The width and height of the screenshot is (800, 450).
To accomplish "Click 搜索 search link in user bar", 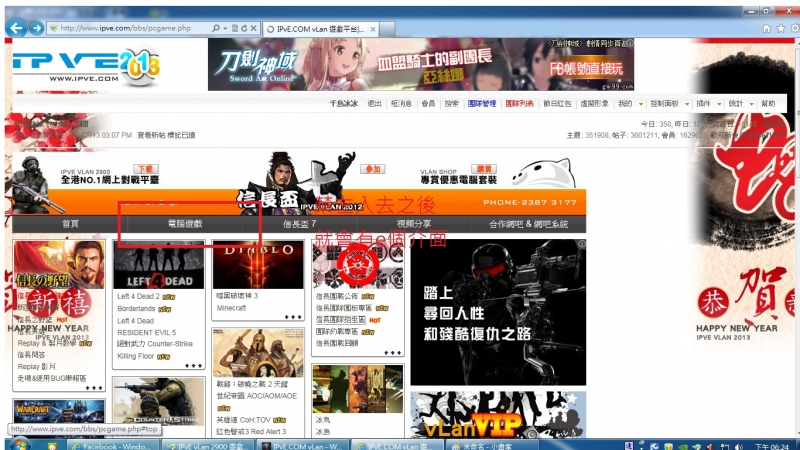I will pos(452,104).
